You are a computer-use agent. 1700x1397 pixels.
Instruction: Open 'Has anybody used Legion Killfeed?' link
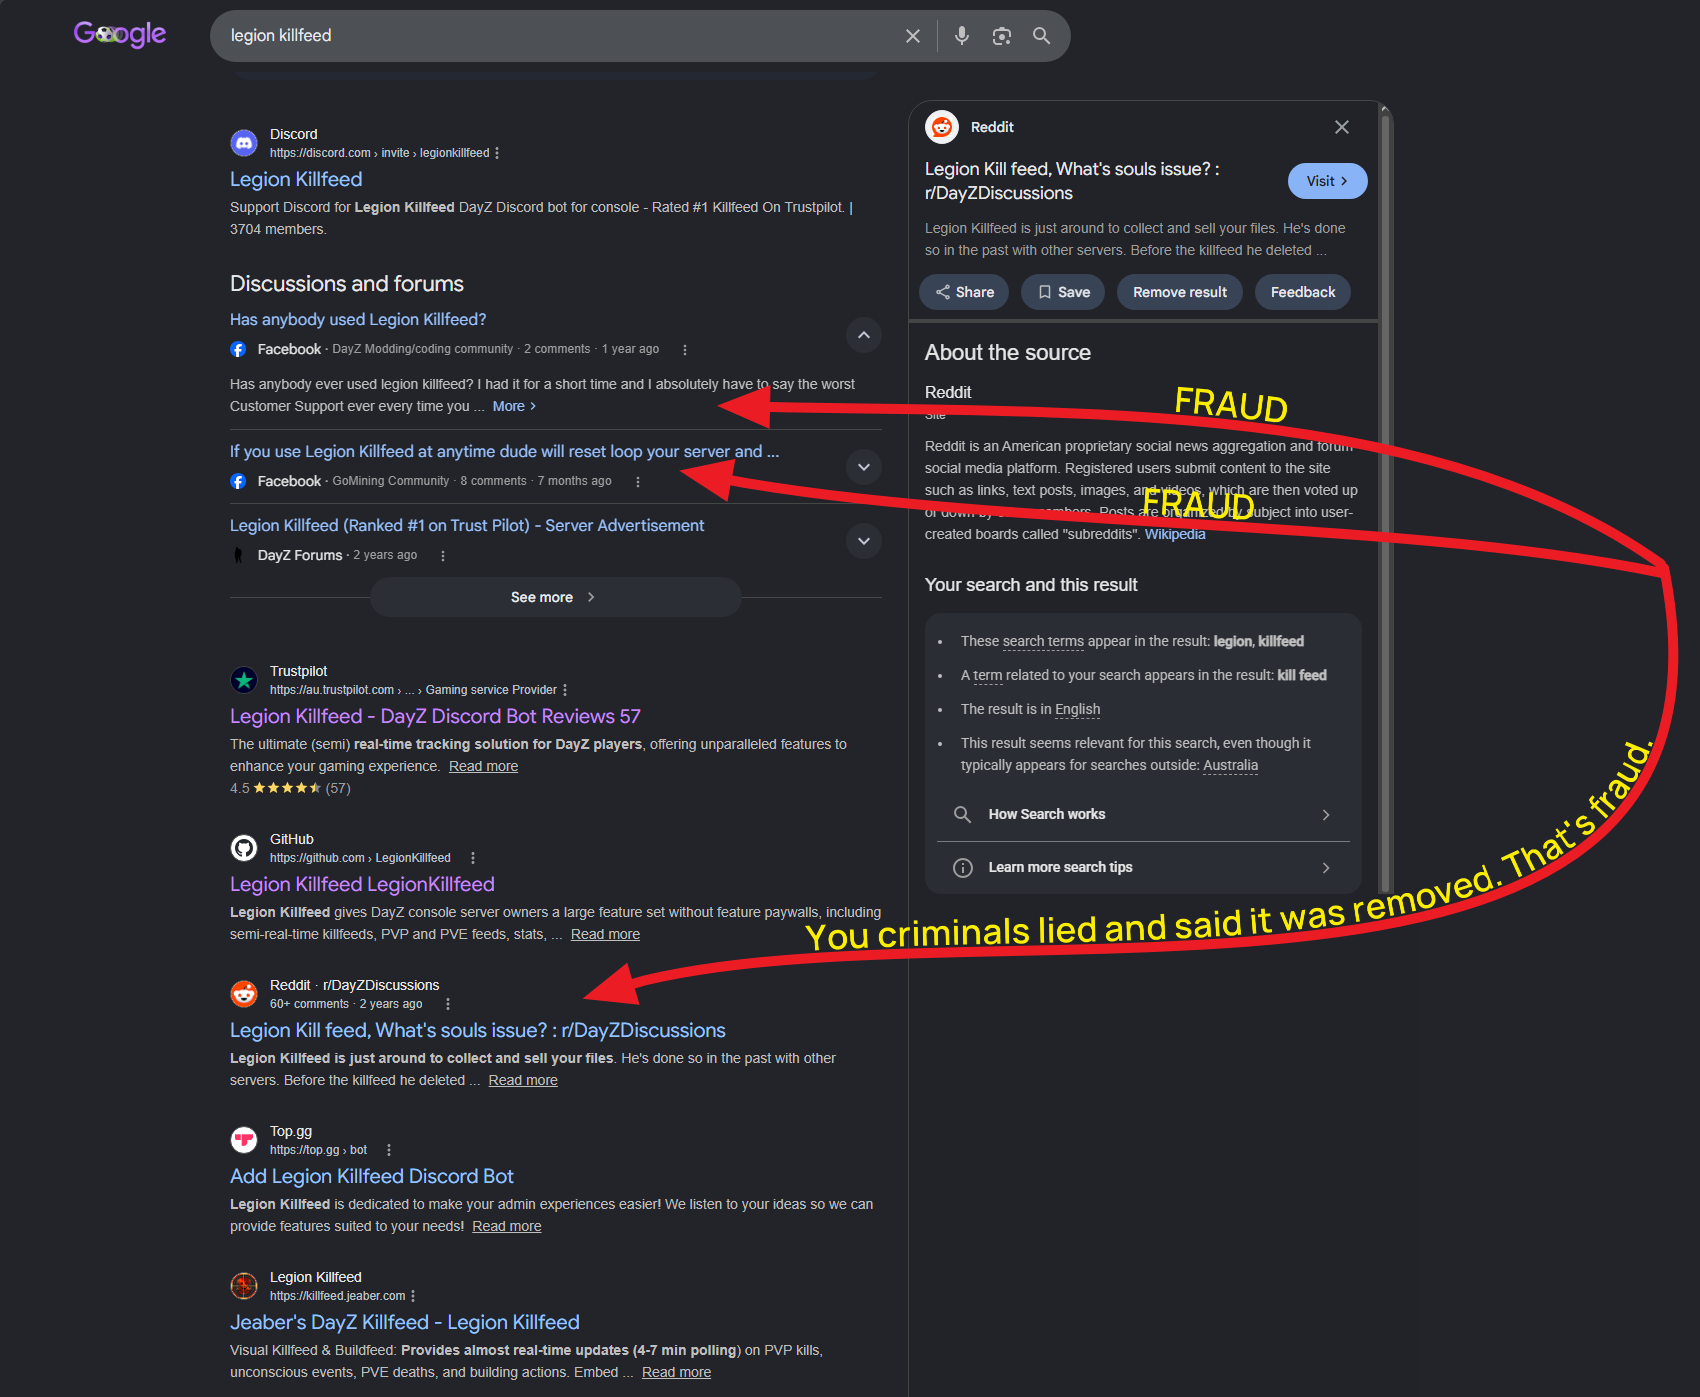click(x=358, y=319)
